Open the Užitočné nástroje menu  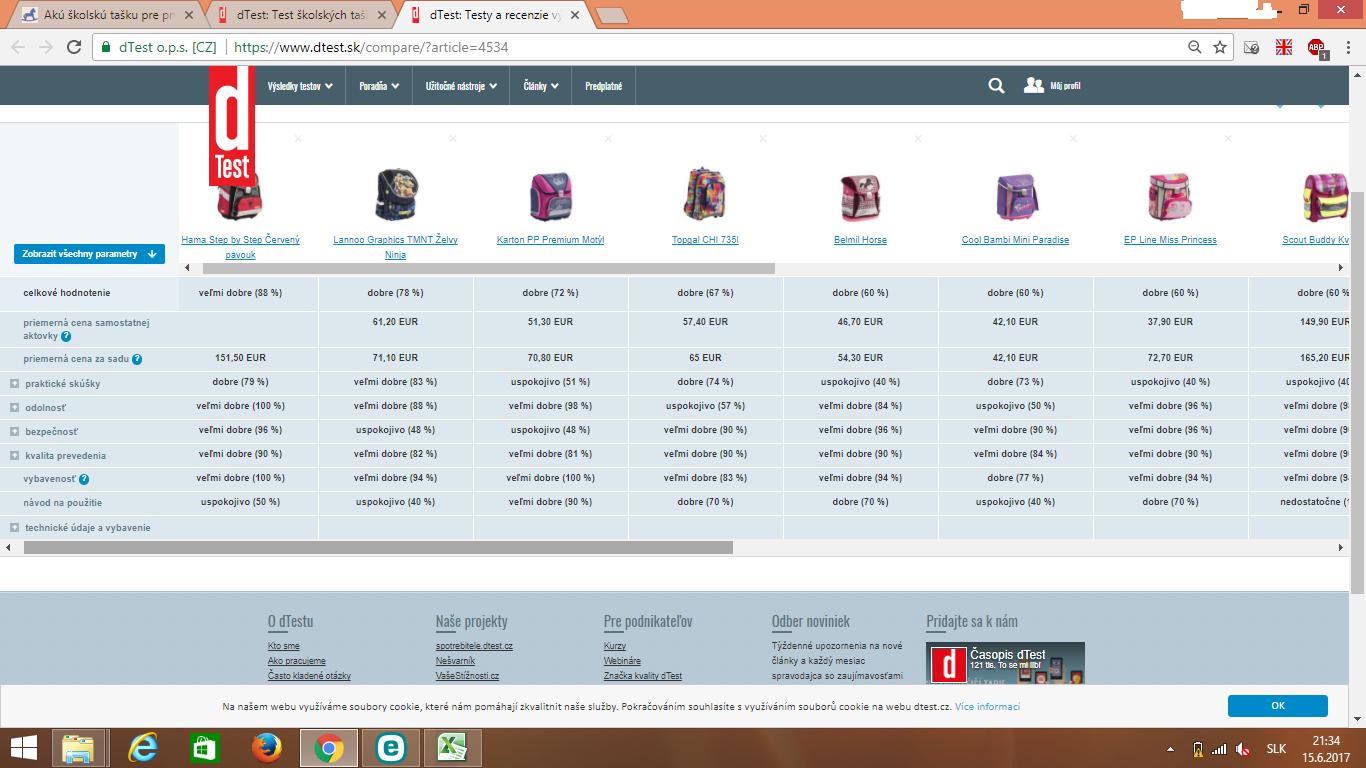tap(460, 86)
